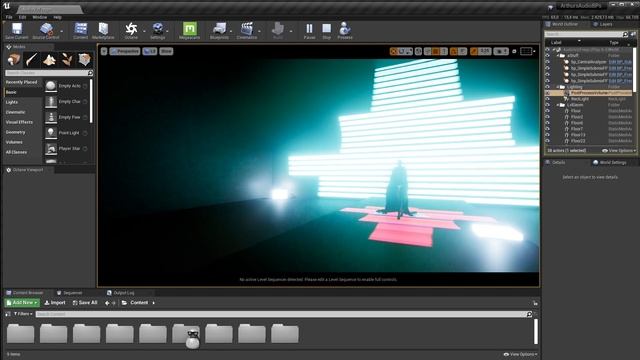Toggle visibility of RectLight in outliner
The height and width of the screenshot is (360, 640).
click(548, 99)
